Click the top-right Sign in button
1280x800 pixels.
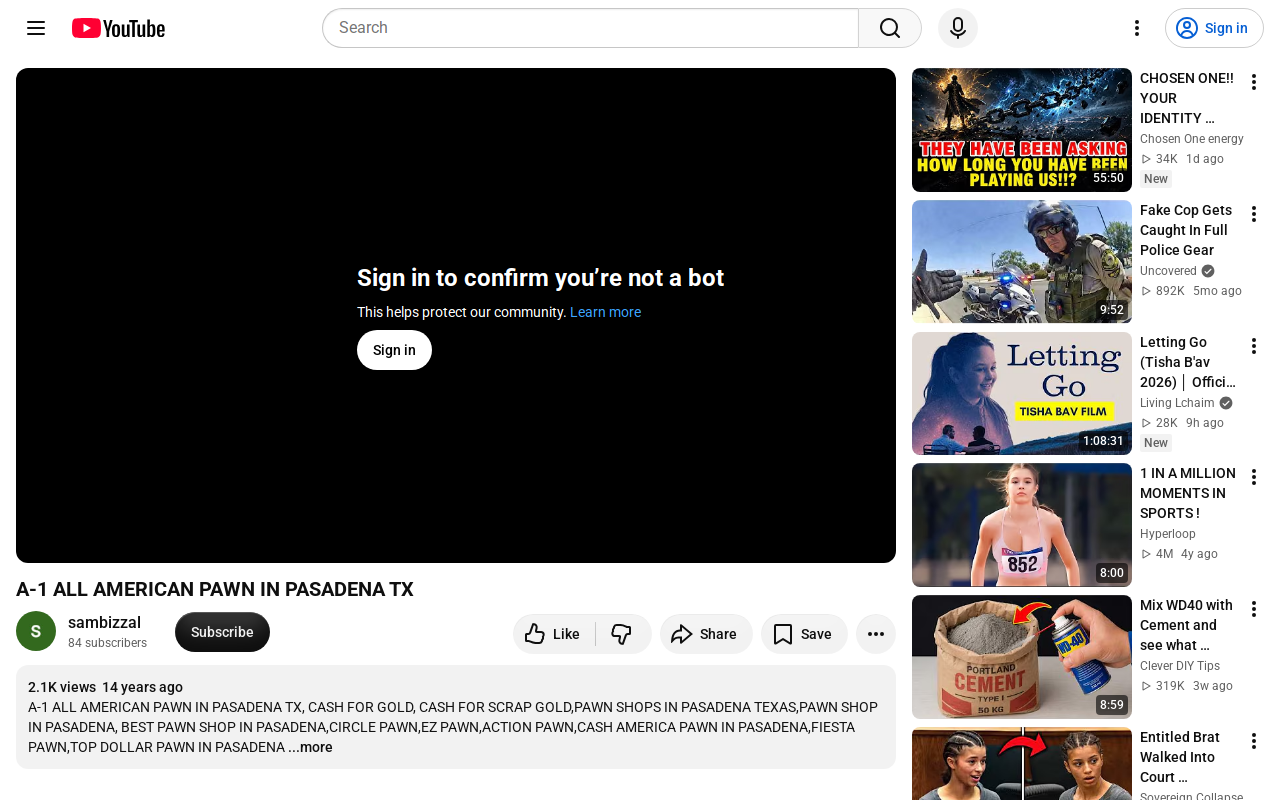pyautogui.click(x=1214, y=28)
